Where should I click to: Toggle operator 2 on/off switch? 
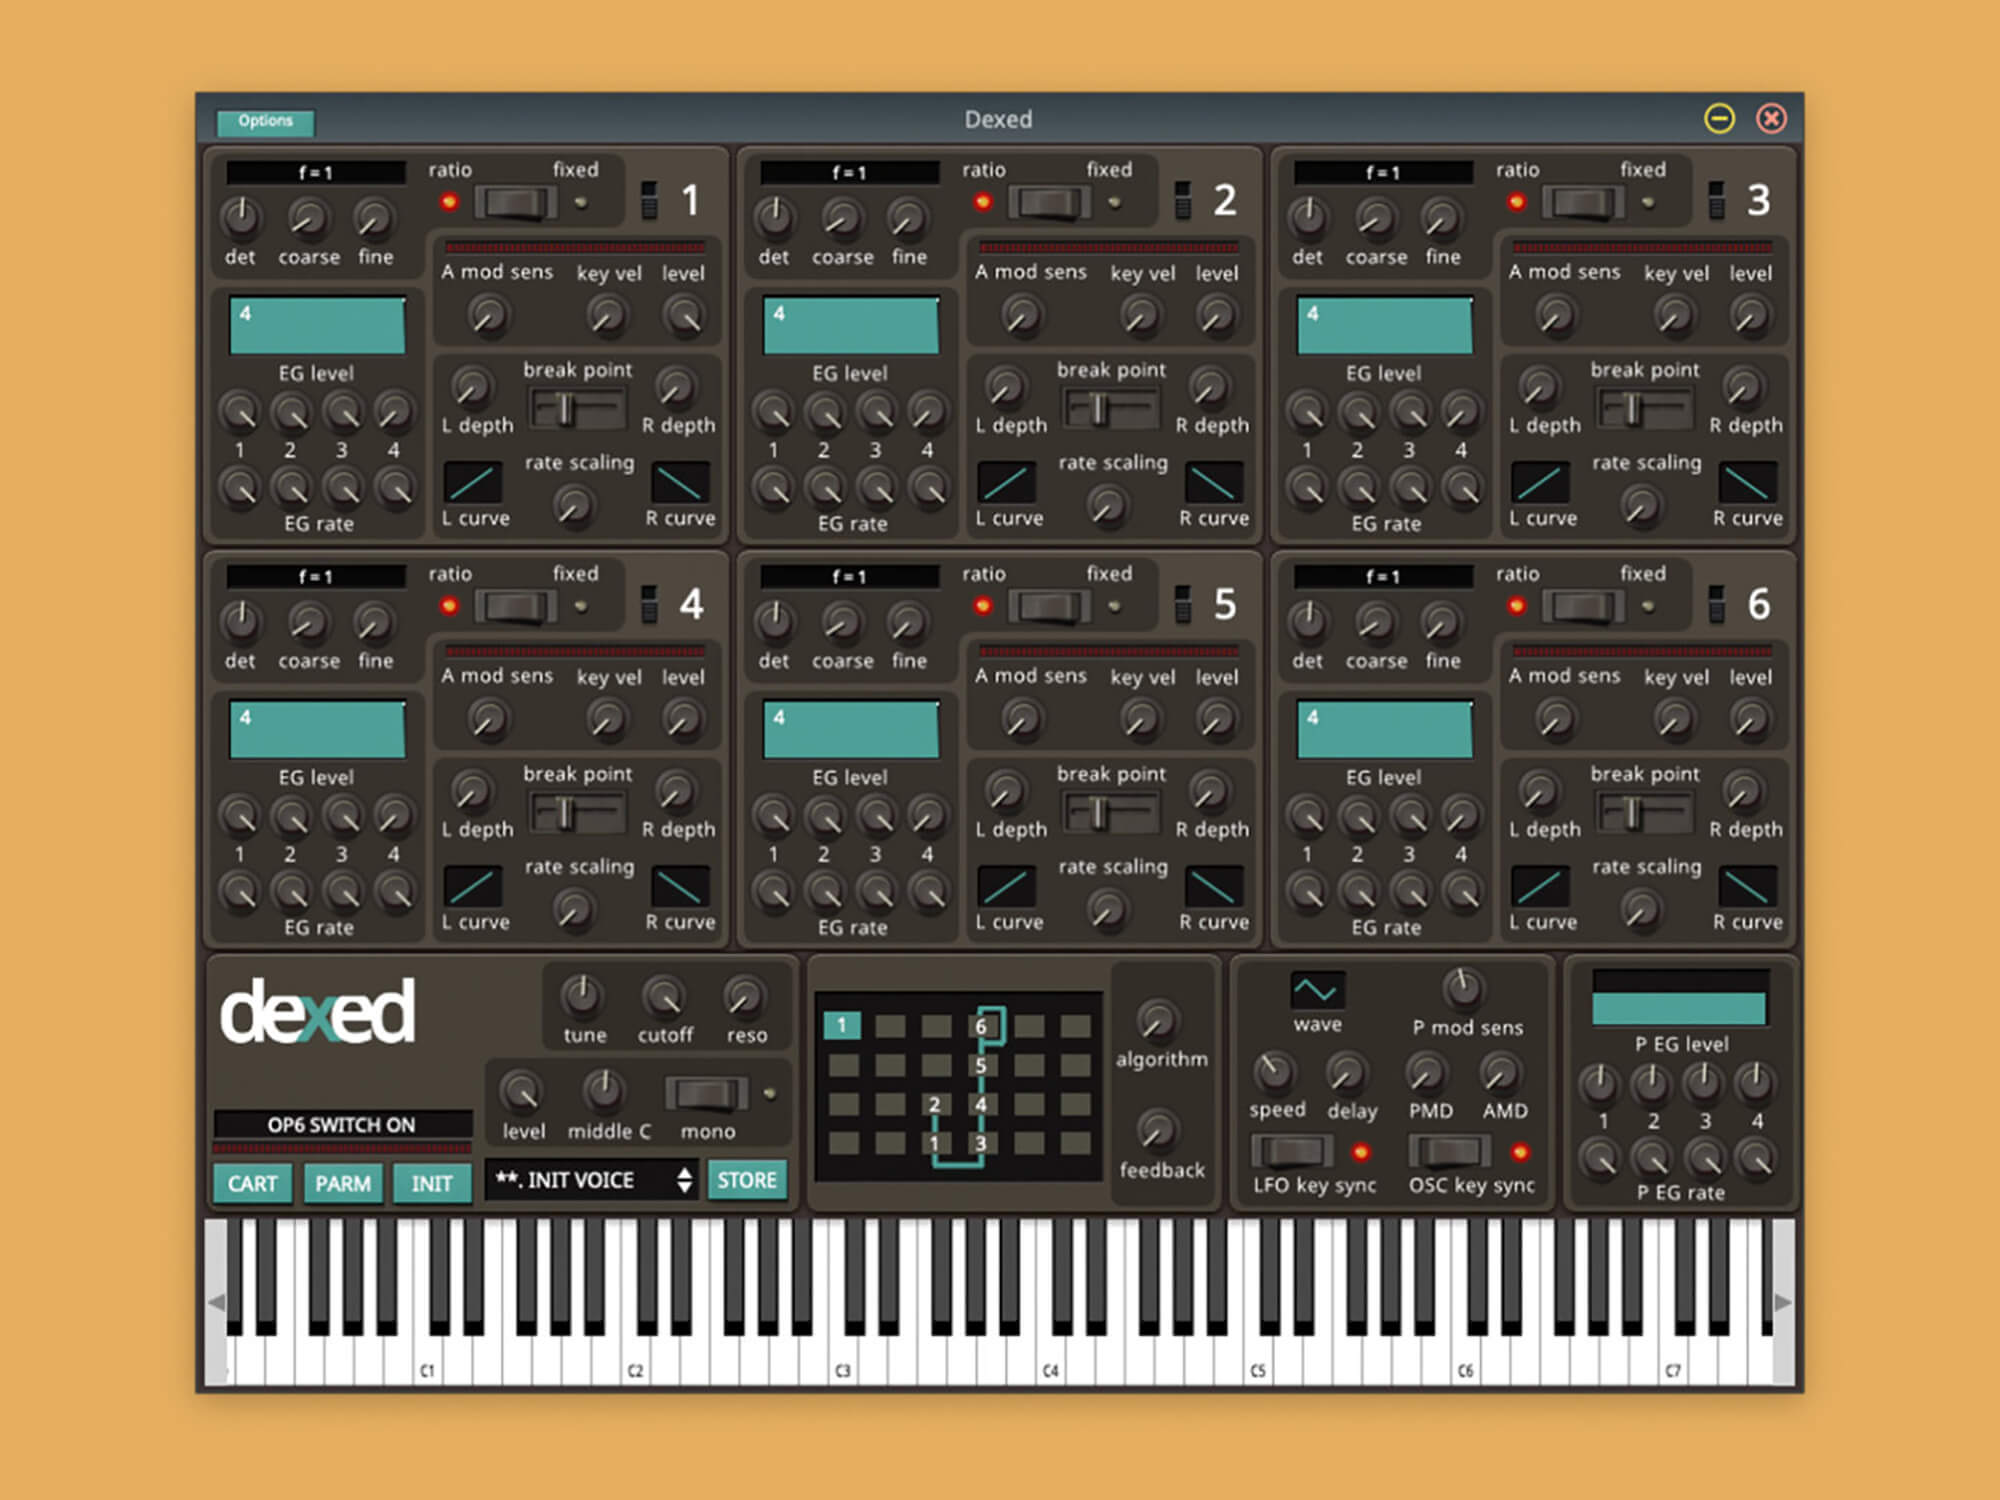point(1183,200)
